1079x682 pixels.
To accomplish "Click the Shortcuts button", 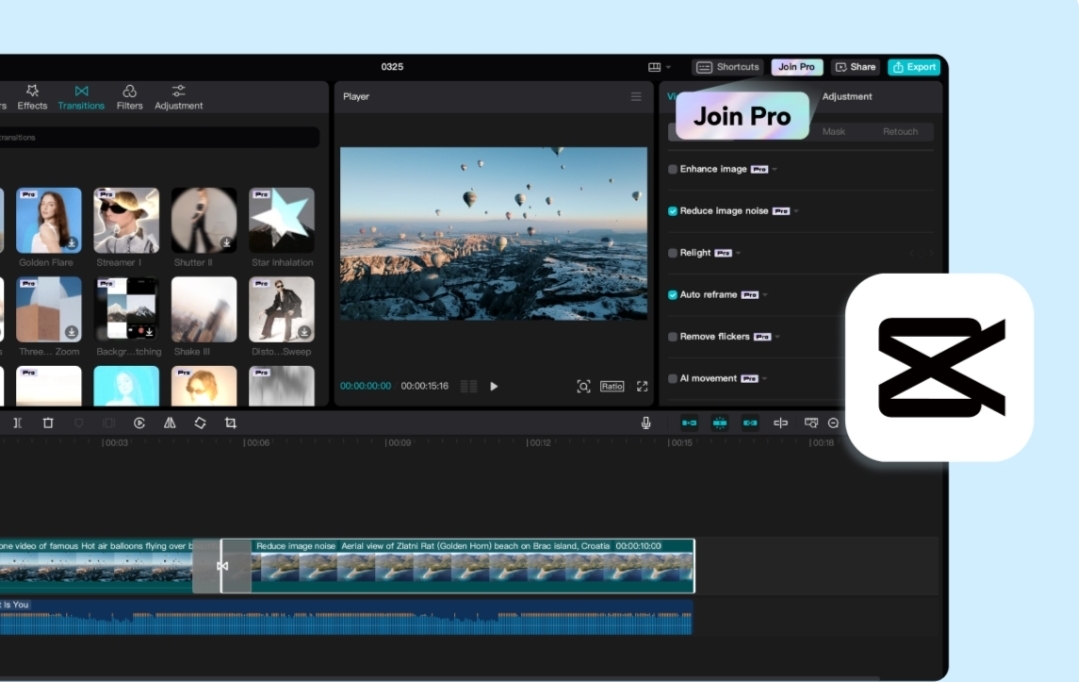I will coord(728,67).
